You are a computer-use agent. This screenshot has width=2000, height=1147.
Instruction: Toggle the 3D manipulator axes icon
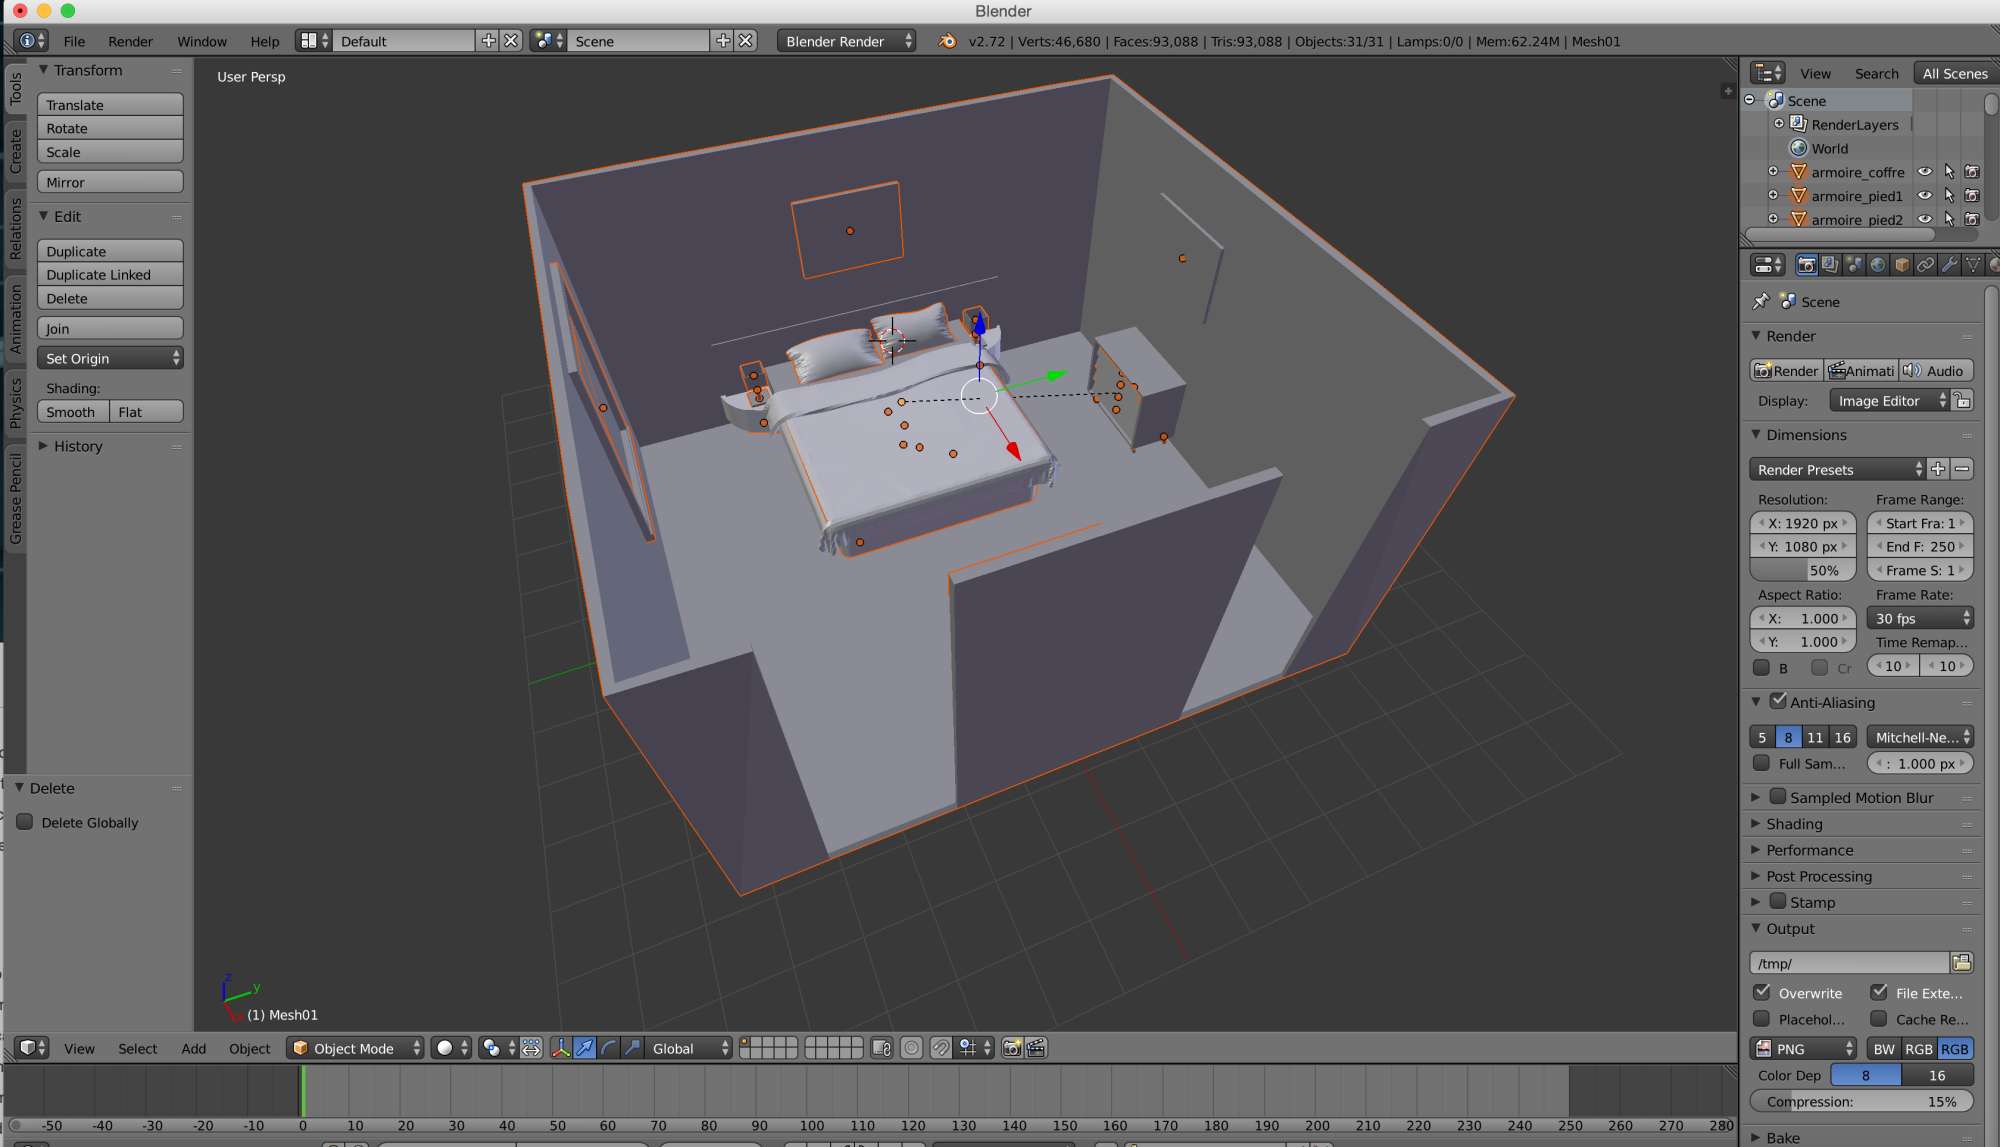(560, 1048)
